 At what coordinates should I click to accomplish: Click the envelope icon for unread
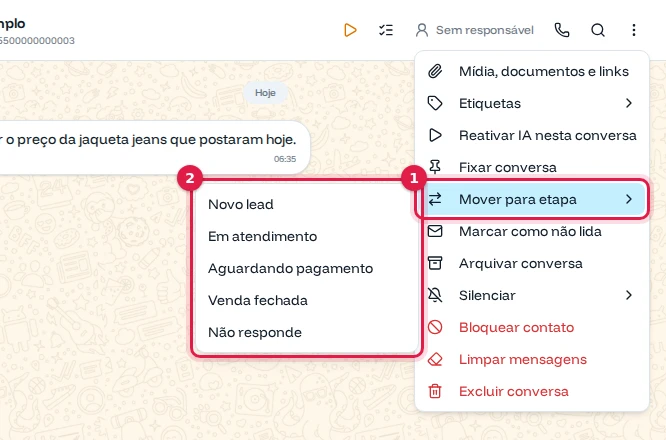pyautogui.click(x=435, y=231)
